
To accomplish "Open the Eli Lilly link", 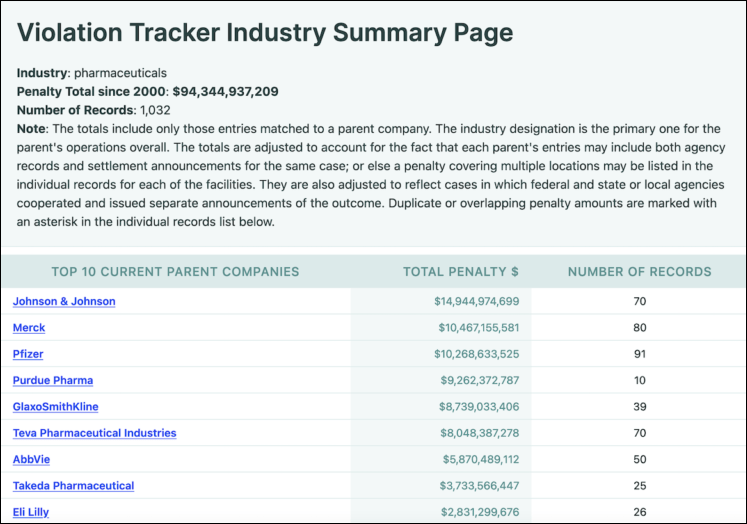I will point(31,512).
